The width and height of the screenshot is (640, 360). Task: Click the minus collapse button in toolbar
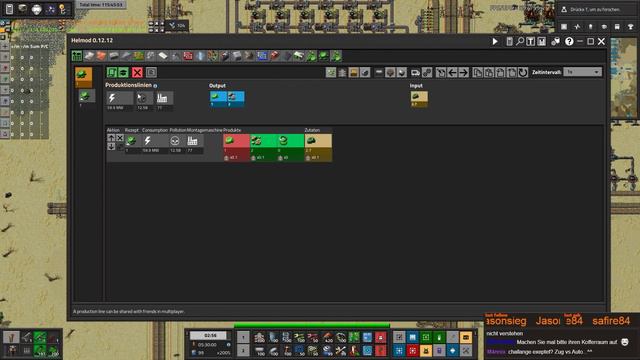tap(379, 73)
